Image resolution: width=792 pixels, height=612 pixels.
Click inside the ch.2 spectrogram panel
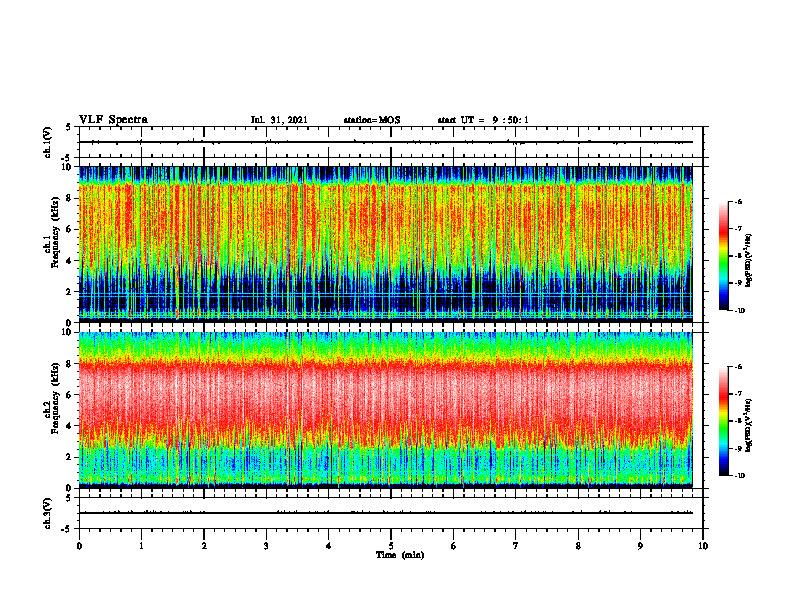pyautogui.click(x=386, y=410)
